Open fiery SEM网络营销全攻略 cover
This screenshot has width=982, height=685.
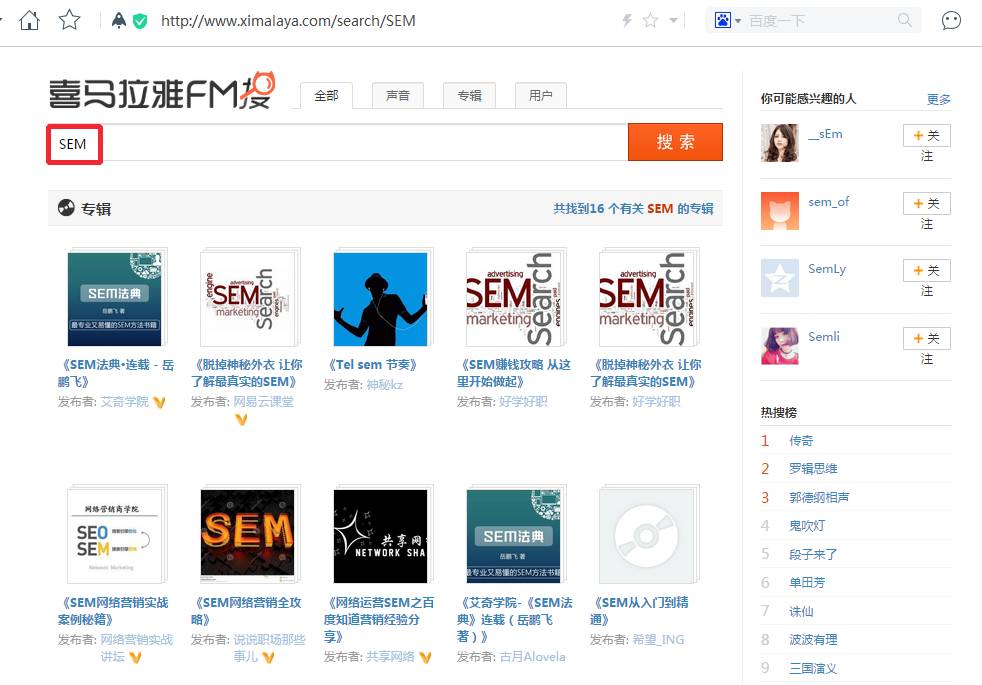tap(249, 535)
